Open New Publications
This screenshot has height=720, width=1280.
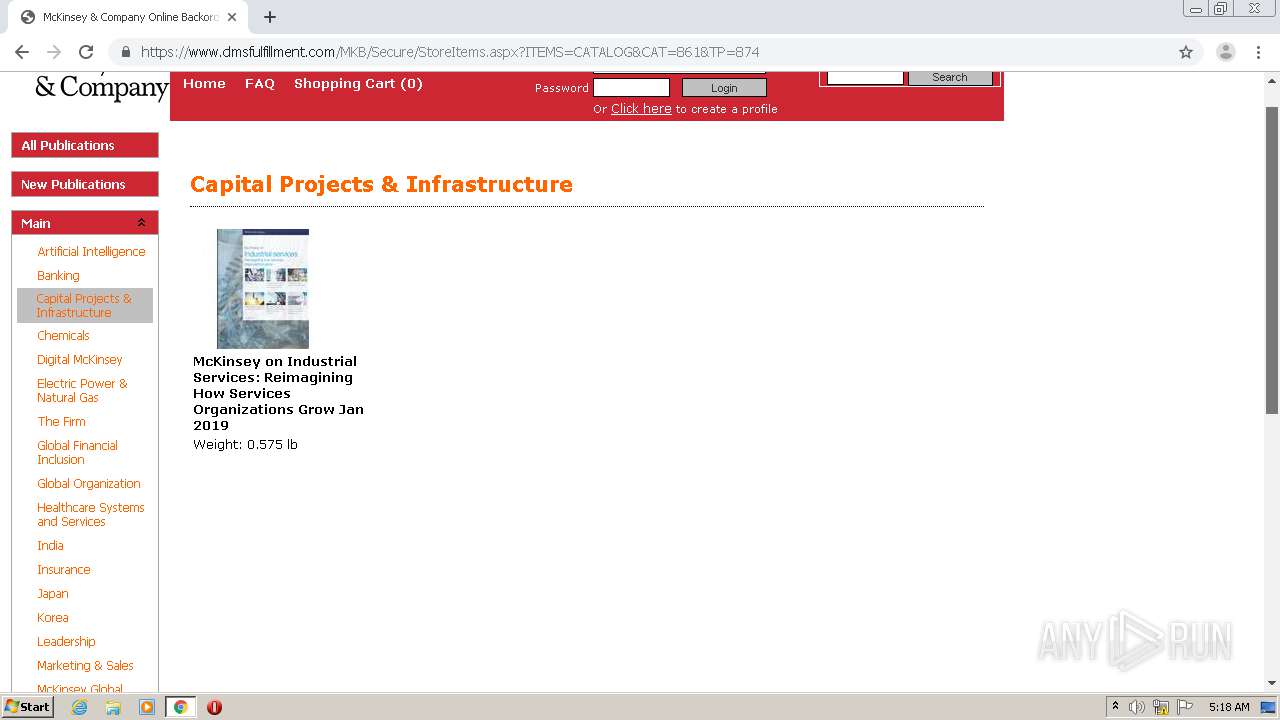click(85, 184)
